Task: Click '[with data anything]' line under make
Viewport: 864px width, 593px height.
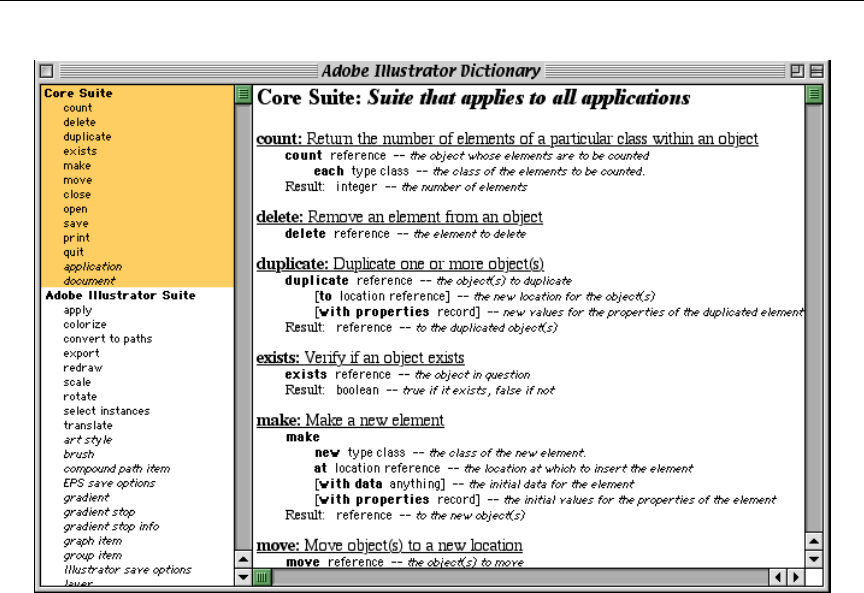Action: click(x=474, y=484)
